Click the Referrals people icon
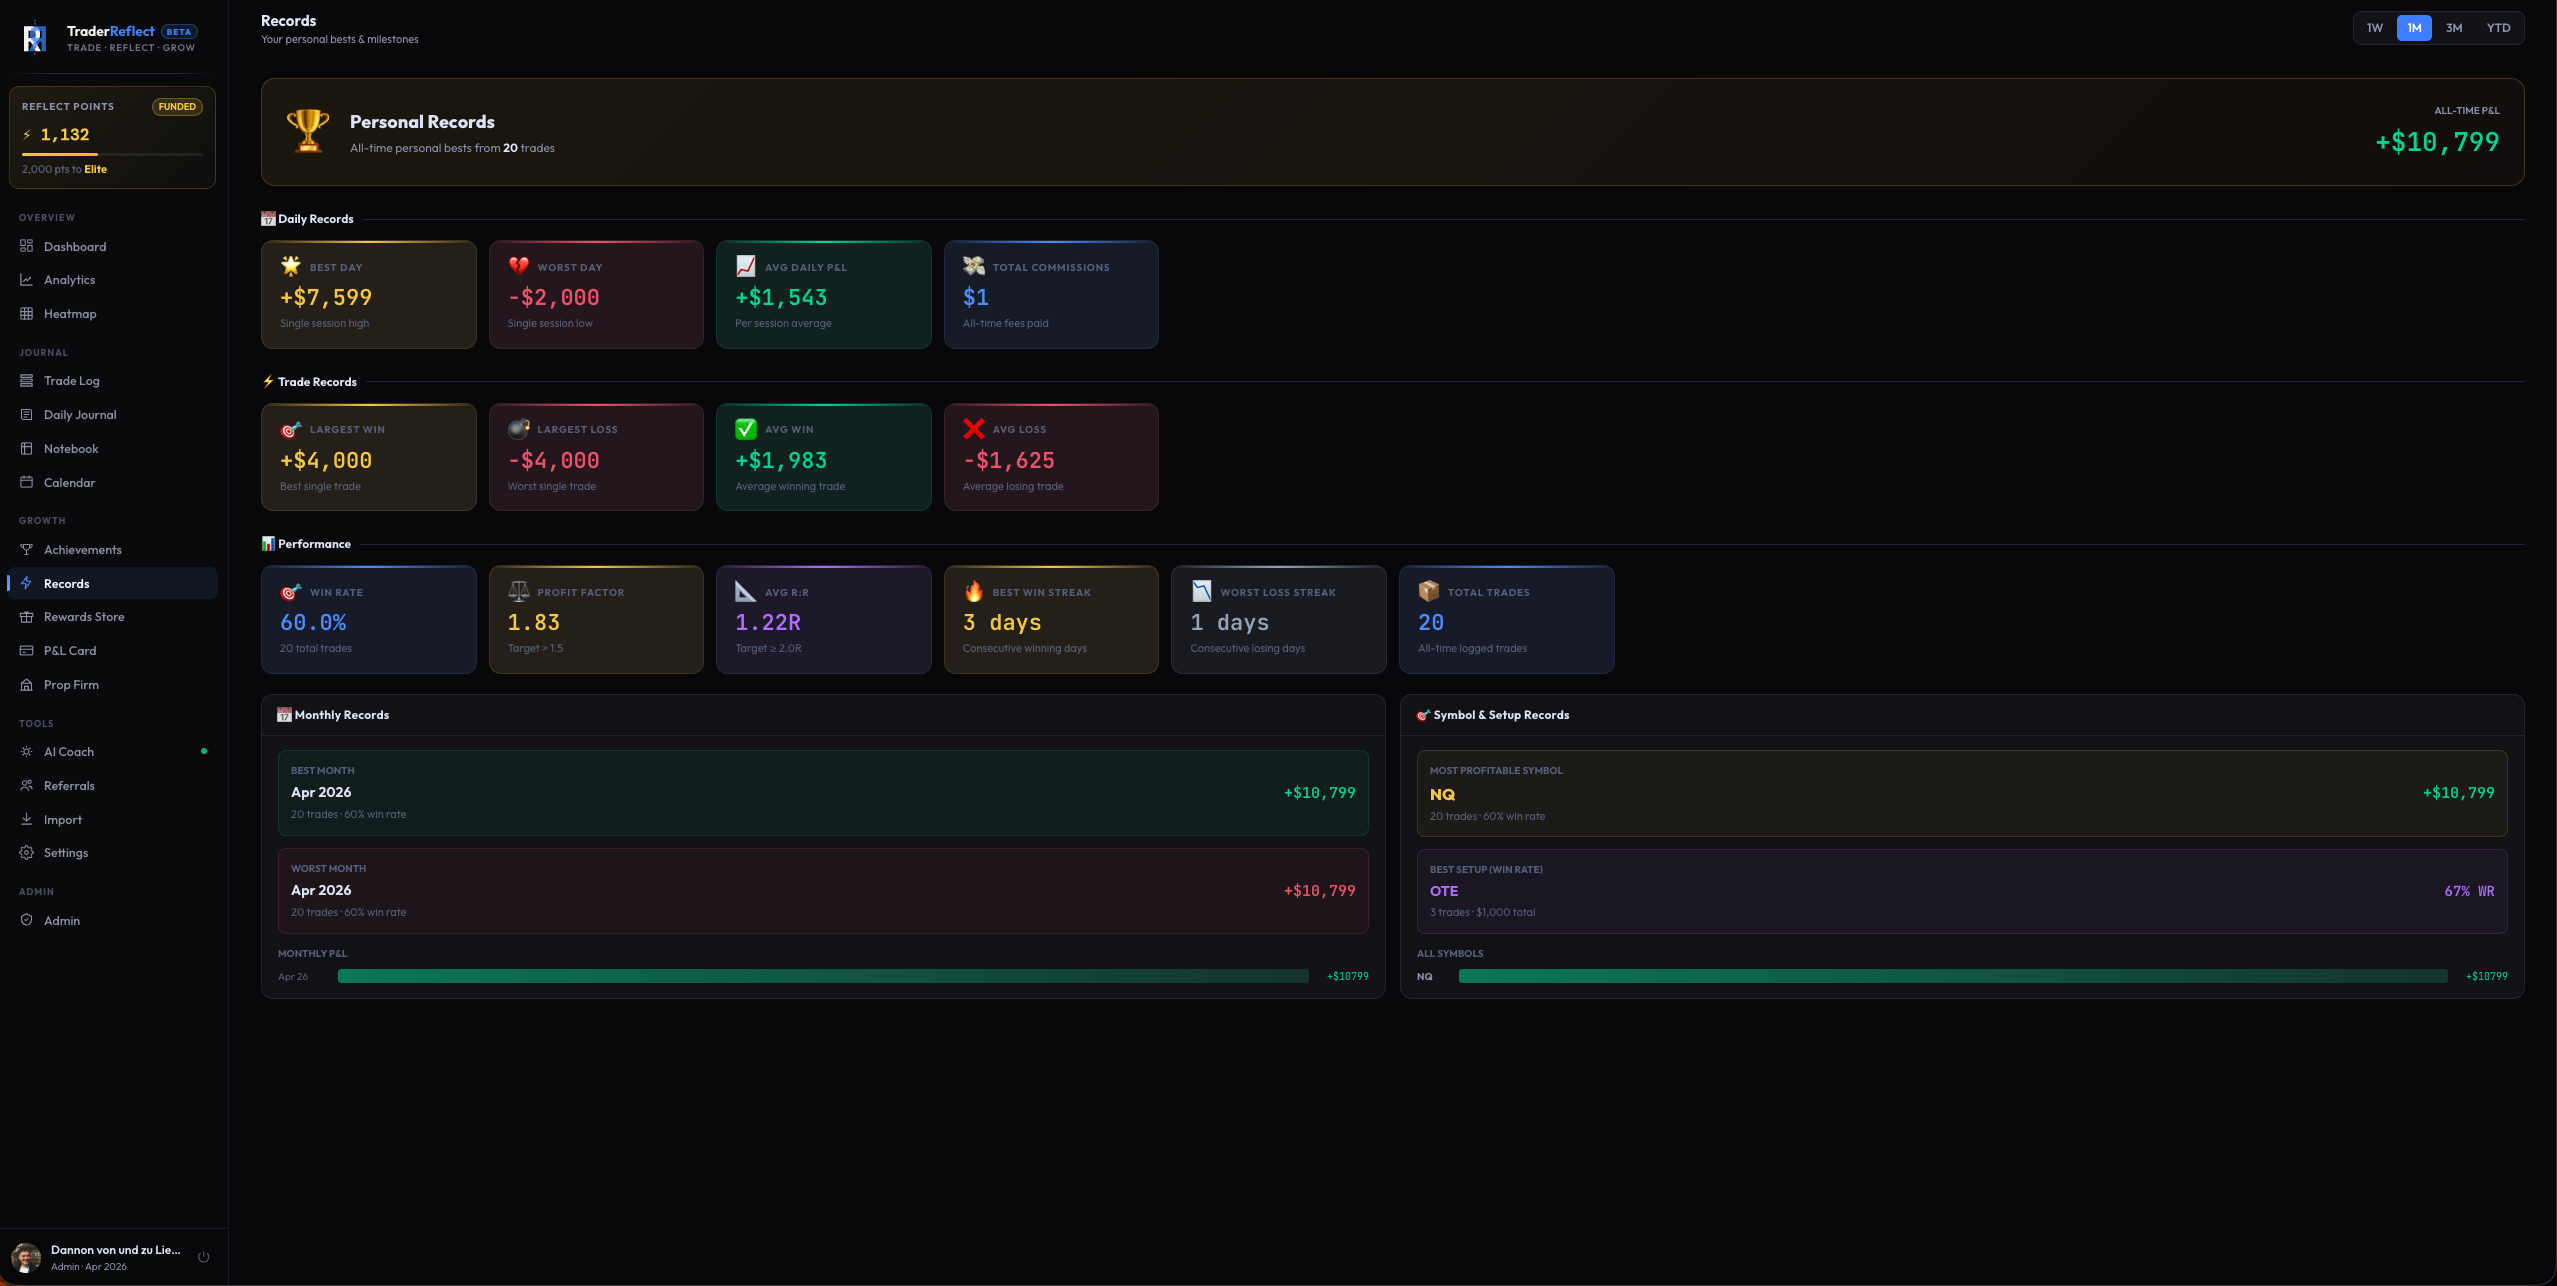This screenshot has height=1286, width=2557. tap(27, 786)
